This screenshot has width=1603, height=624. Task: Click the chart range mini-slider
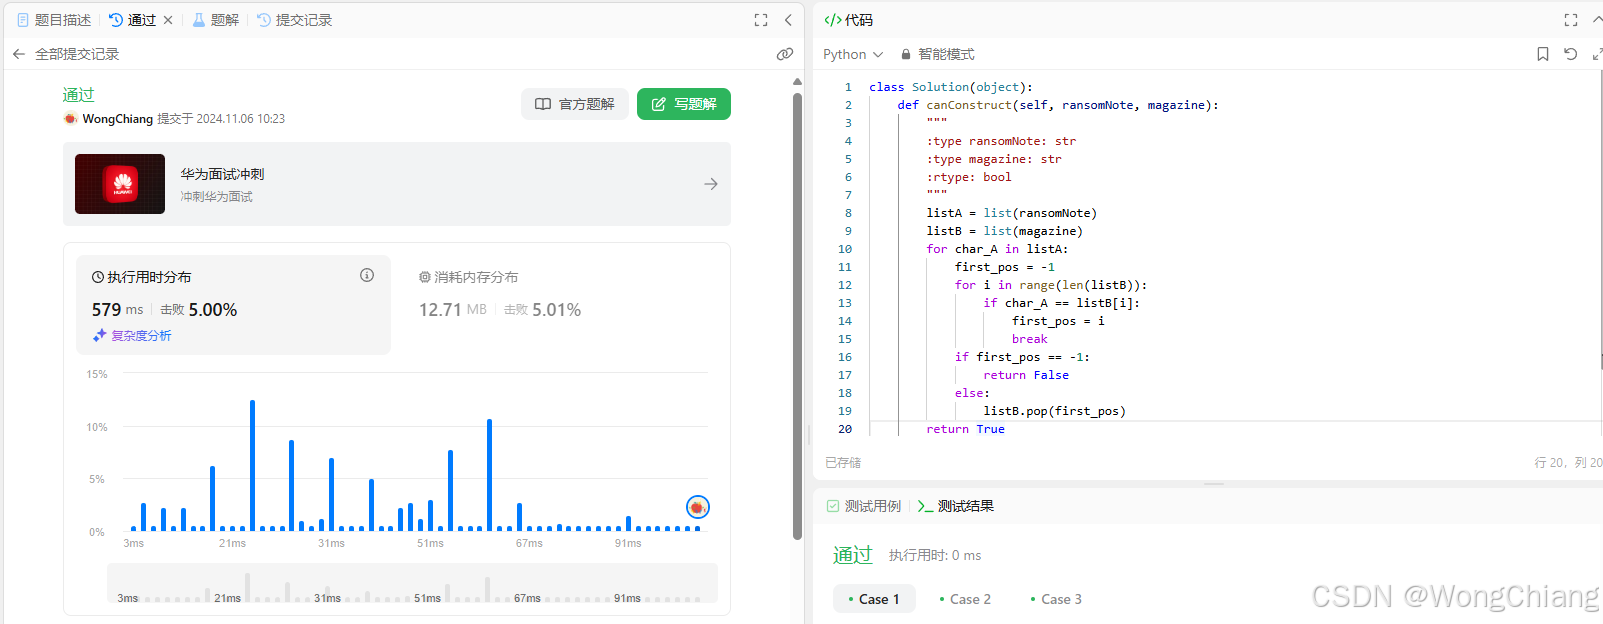coord(412,584)
